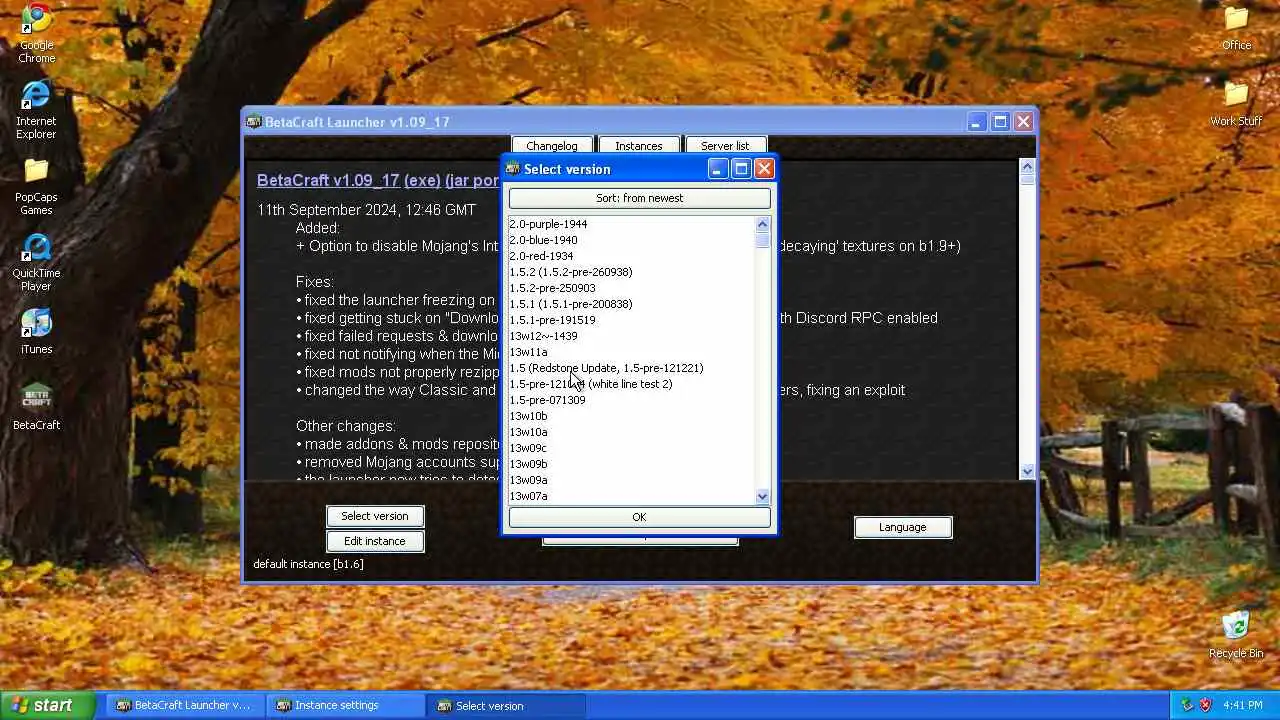The height and width of the screenshot is (720, 1280).
Task: Click changelog scrollbar up arrow in launcher
Action: pos(1027,167)
